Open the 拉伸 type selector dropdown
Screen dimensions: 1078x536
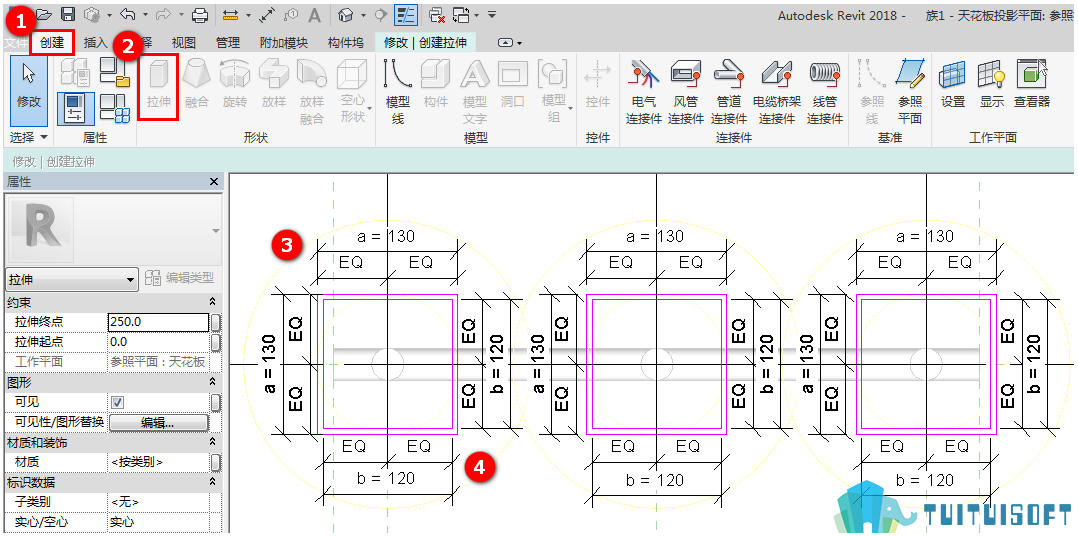(x=72, y=280)
